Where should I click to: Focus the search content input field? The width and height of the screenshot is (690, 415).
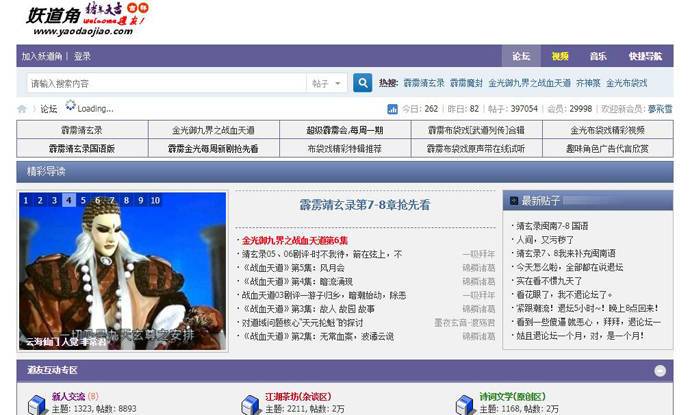[167, 83]
